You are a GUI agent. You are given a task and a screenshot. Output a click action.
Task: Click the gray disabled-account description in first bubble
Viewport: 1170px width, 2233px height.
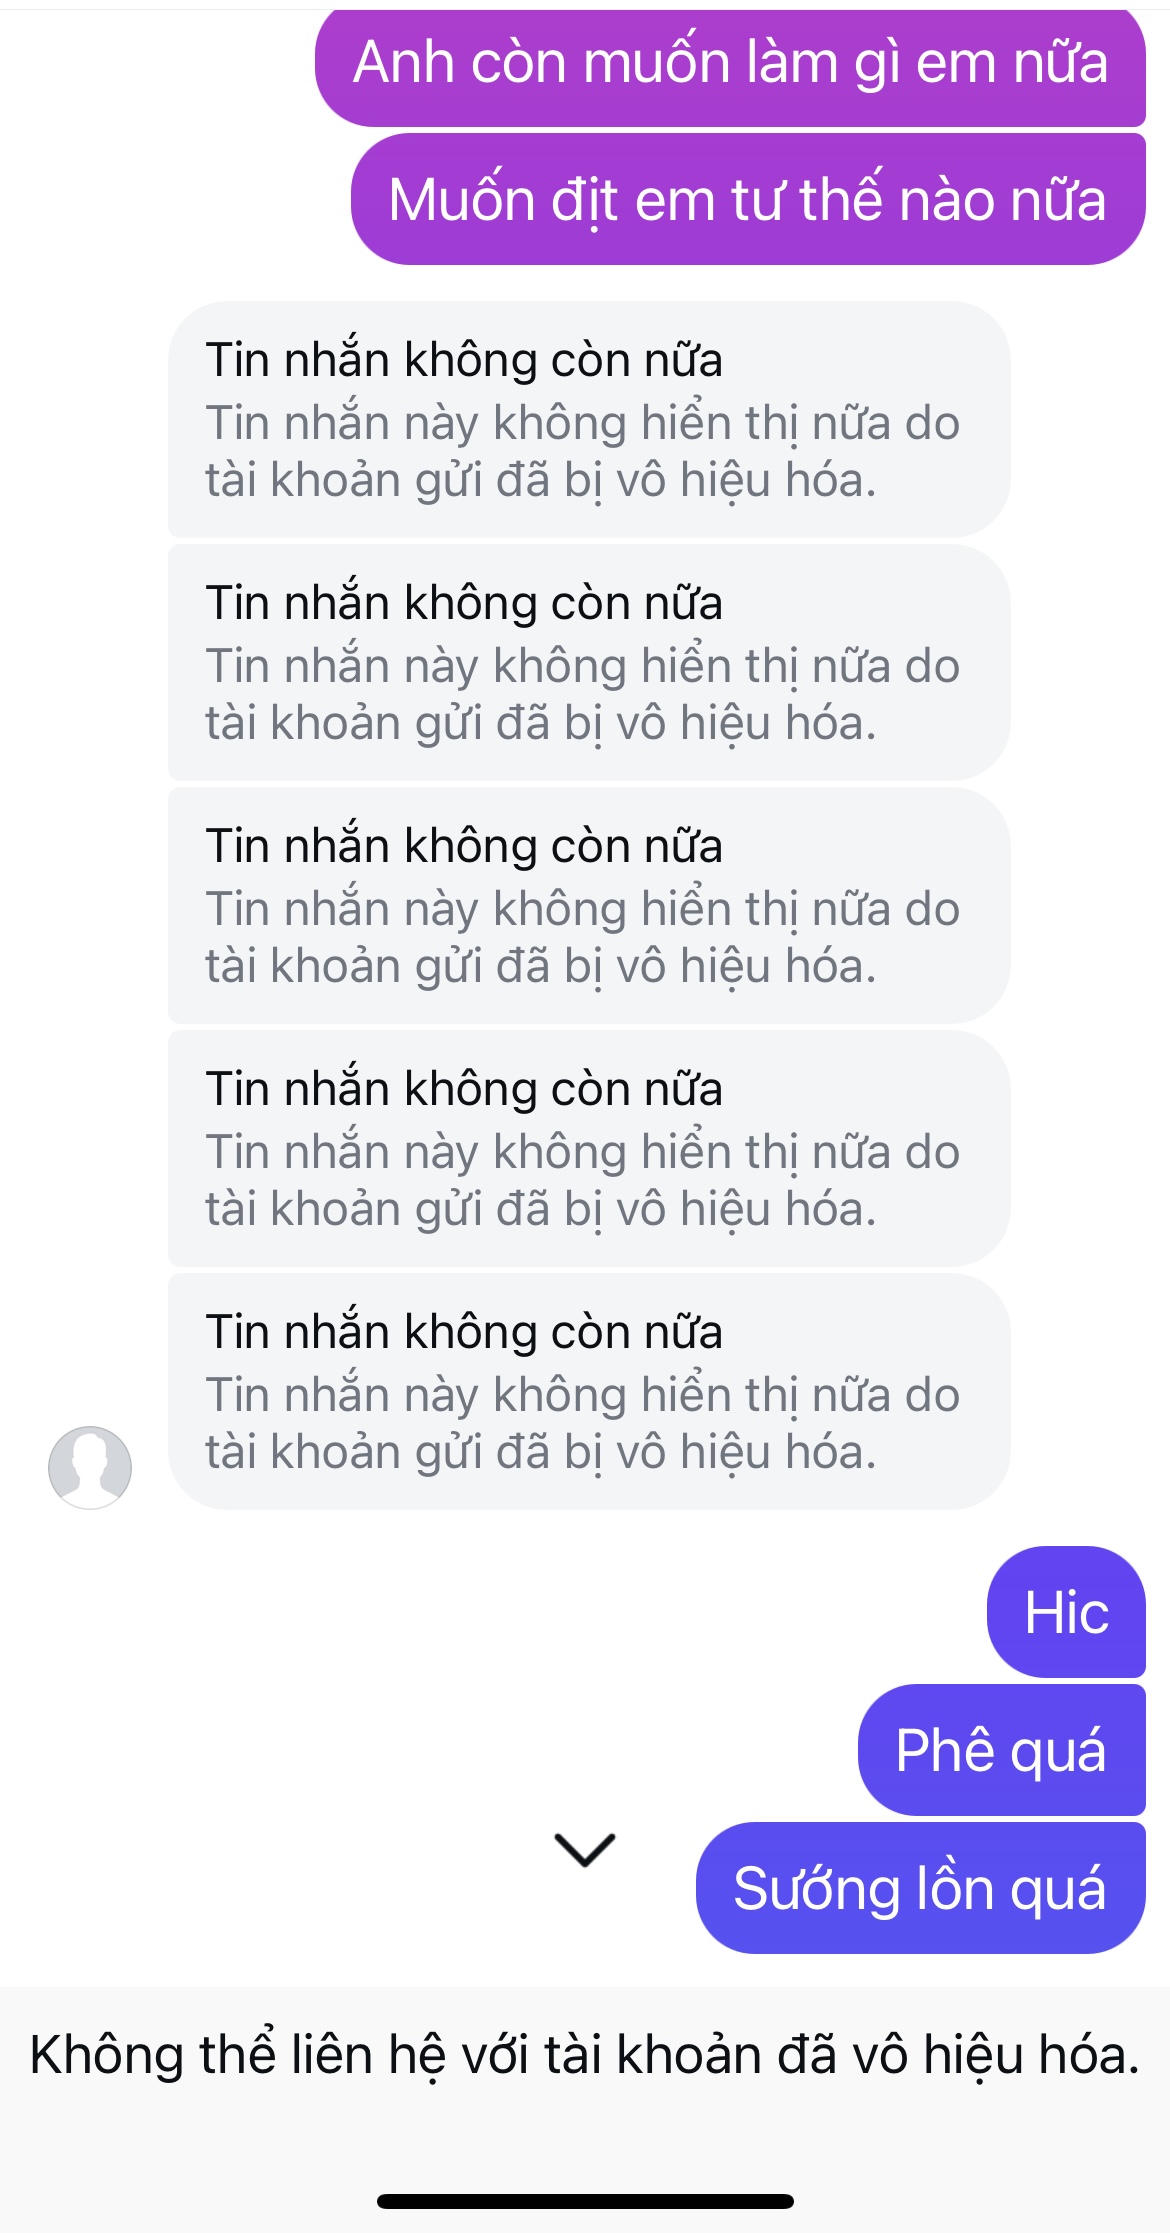pyautogui.click(x=582, y=452)
